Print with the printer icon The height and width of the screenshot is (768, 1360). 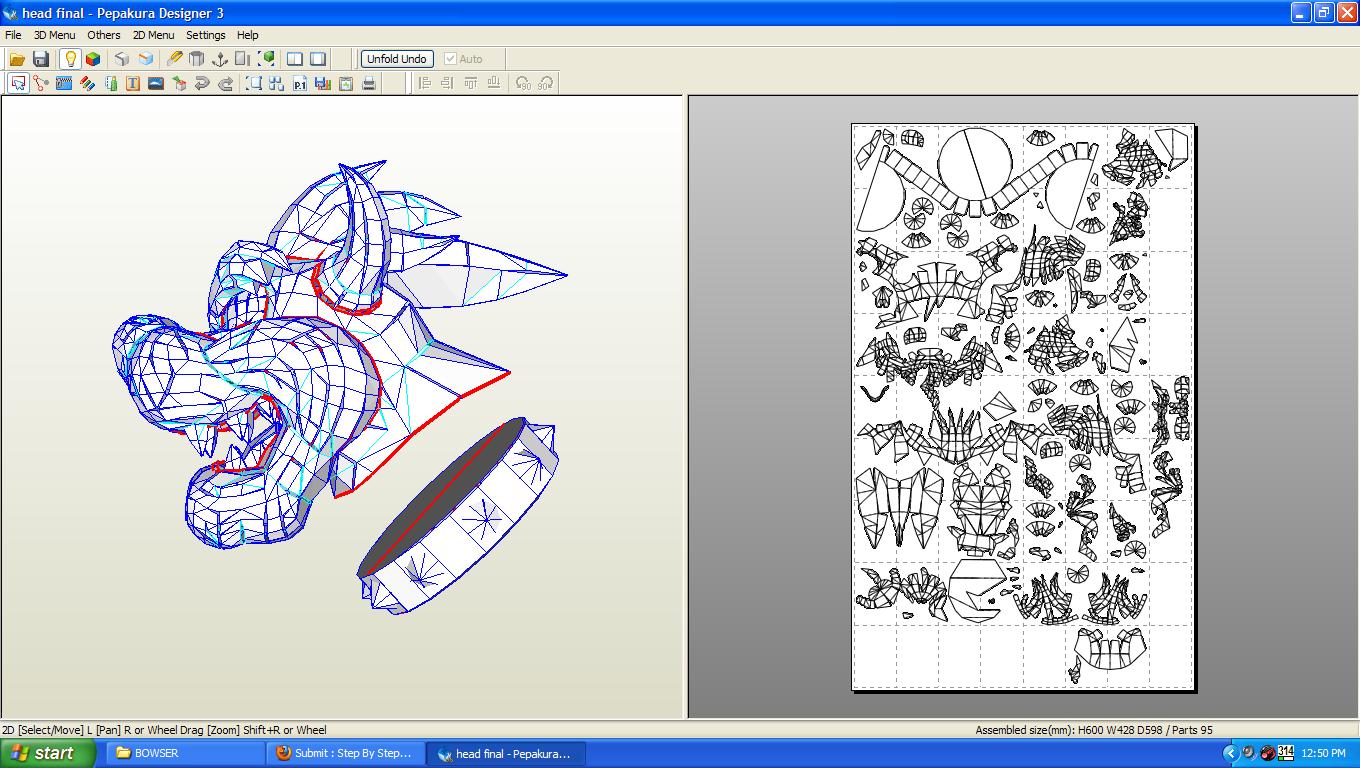point(369,83)
